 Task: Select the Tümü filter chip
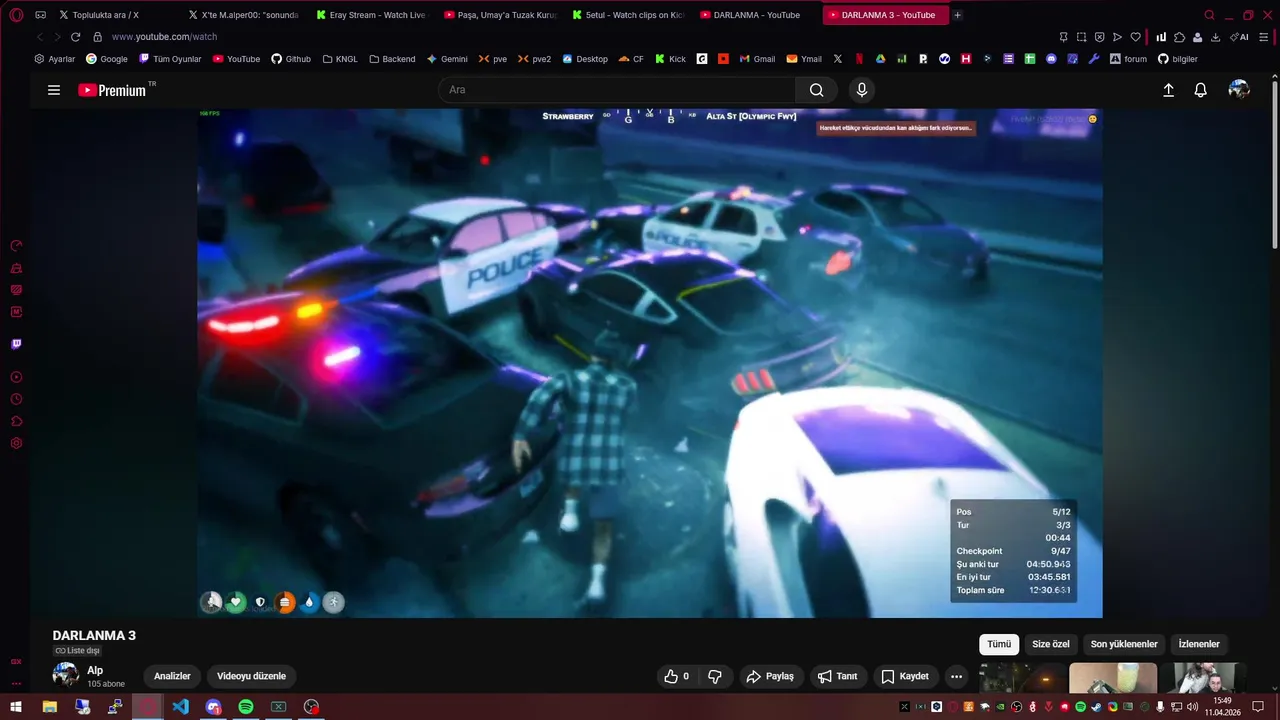click(x=999, y=644)
